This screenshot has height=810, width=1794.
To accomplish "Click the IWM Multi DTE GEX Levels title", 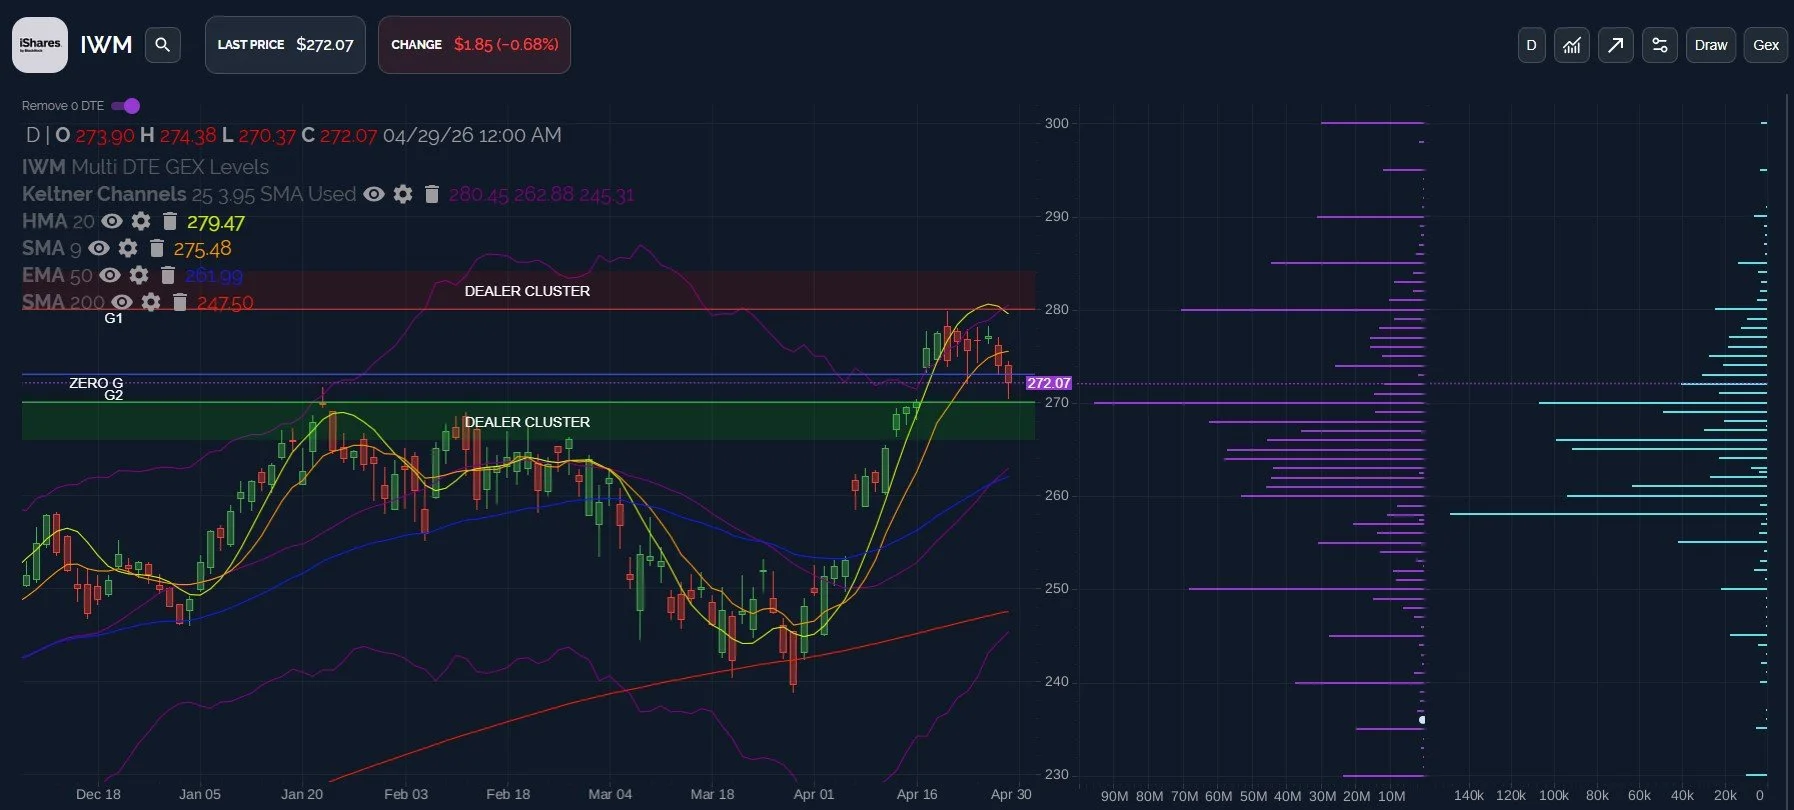I will [x=145, y=167].
